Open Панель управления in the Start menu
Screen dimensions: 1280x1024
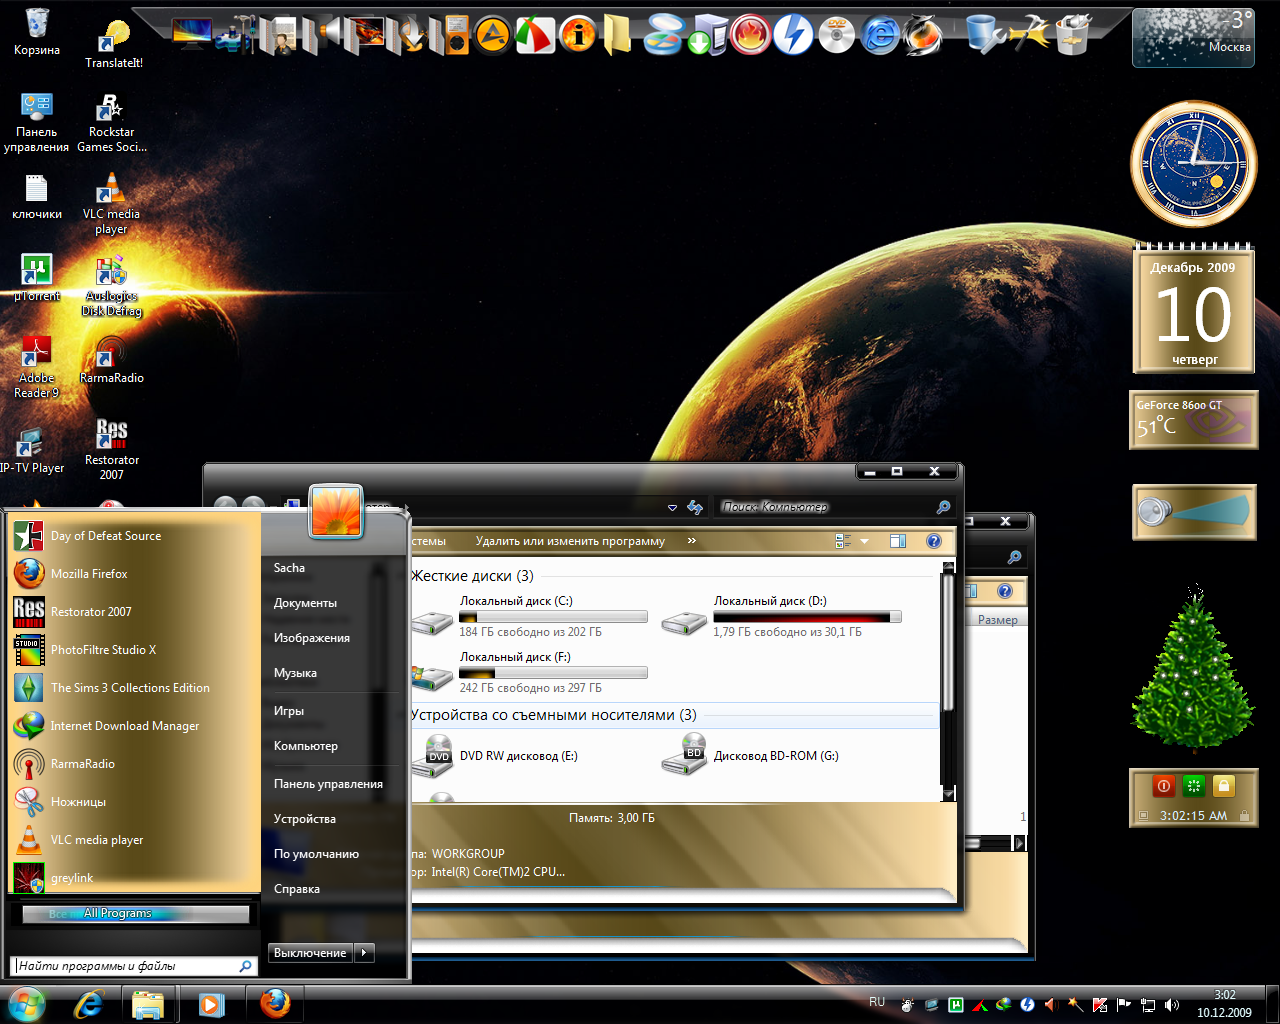[328, 784]
